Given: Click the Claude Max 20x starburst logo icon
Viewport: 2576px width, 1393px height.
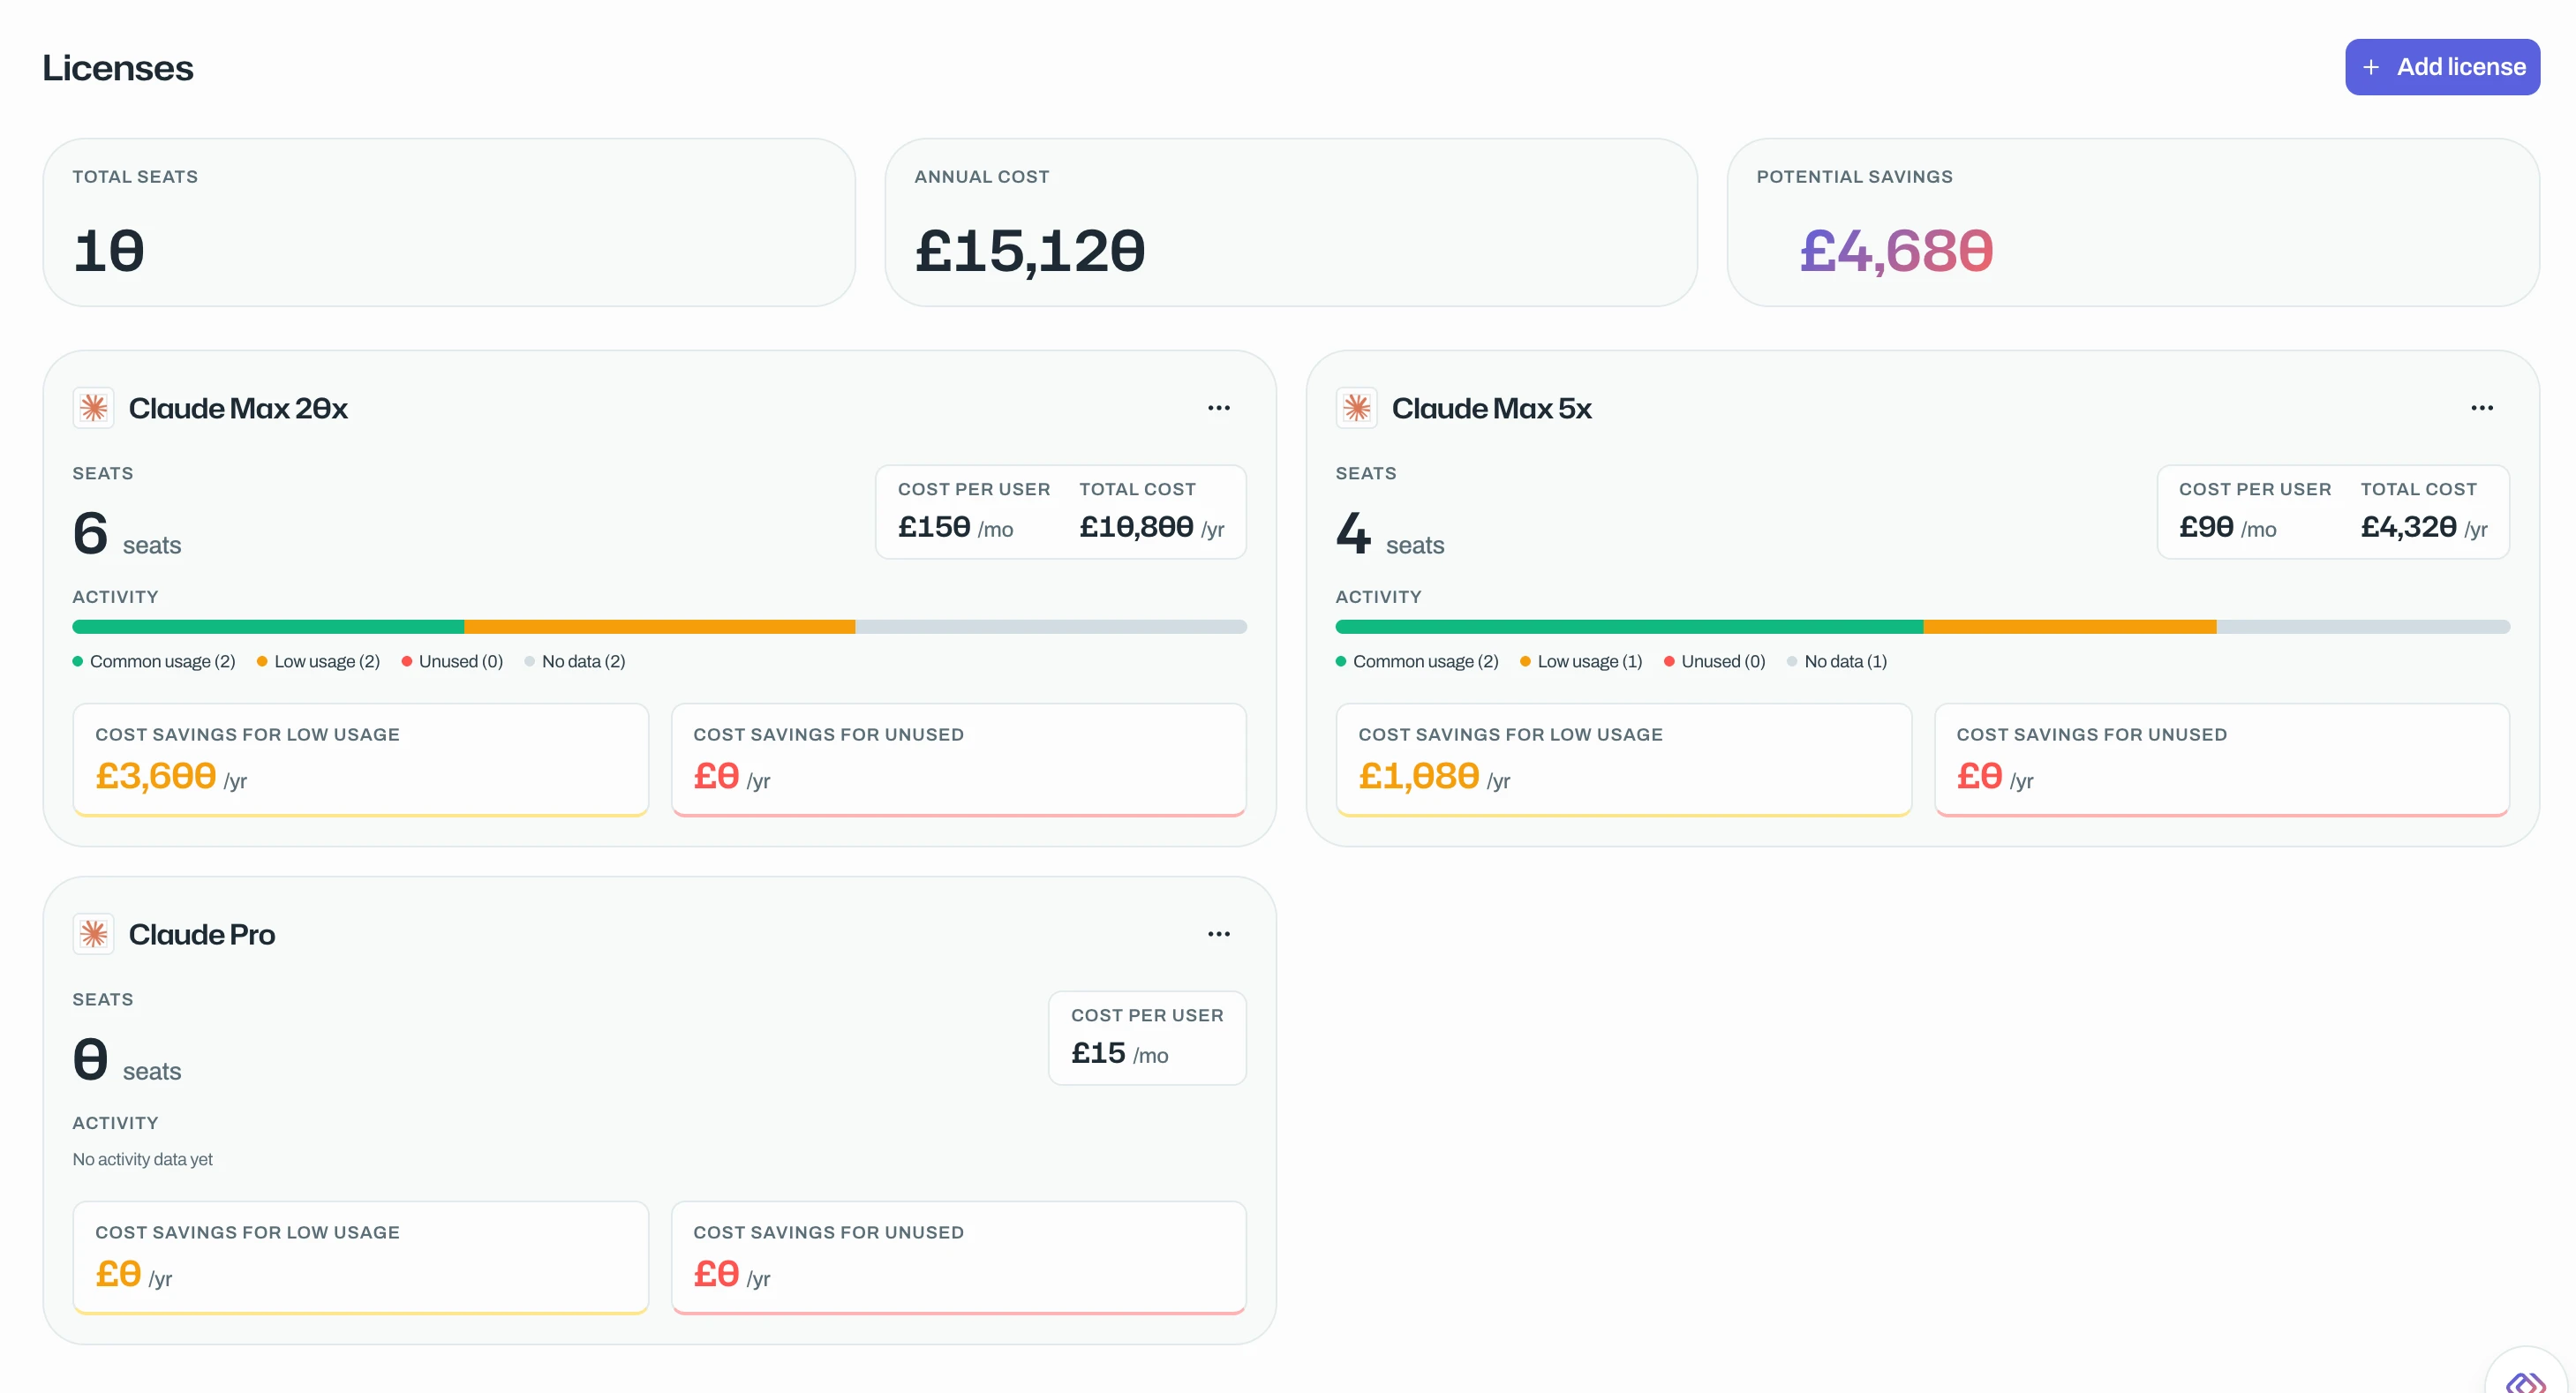Looking at the screenshot, I should [x=94, y=408].
